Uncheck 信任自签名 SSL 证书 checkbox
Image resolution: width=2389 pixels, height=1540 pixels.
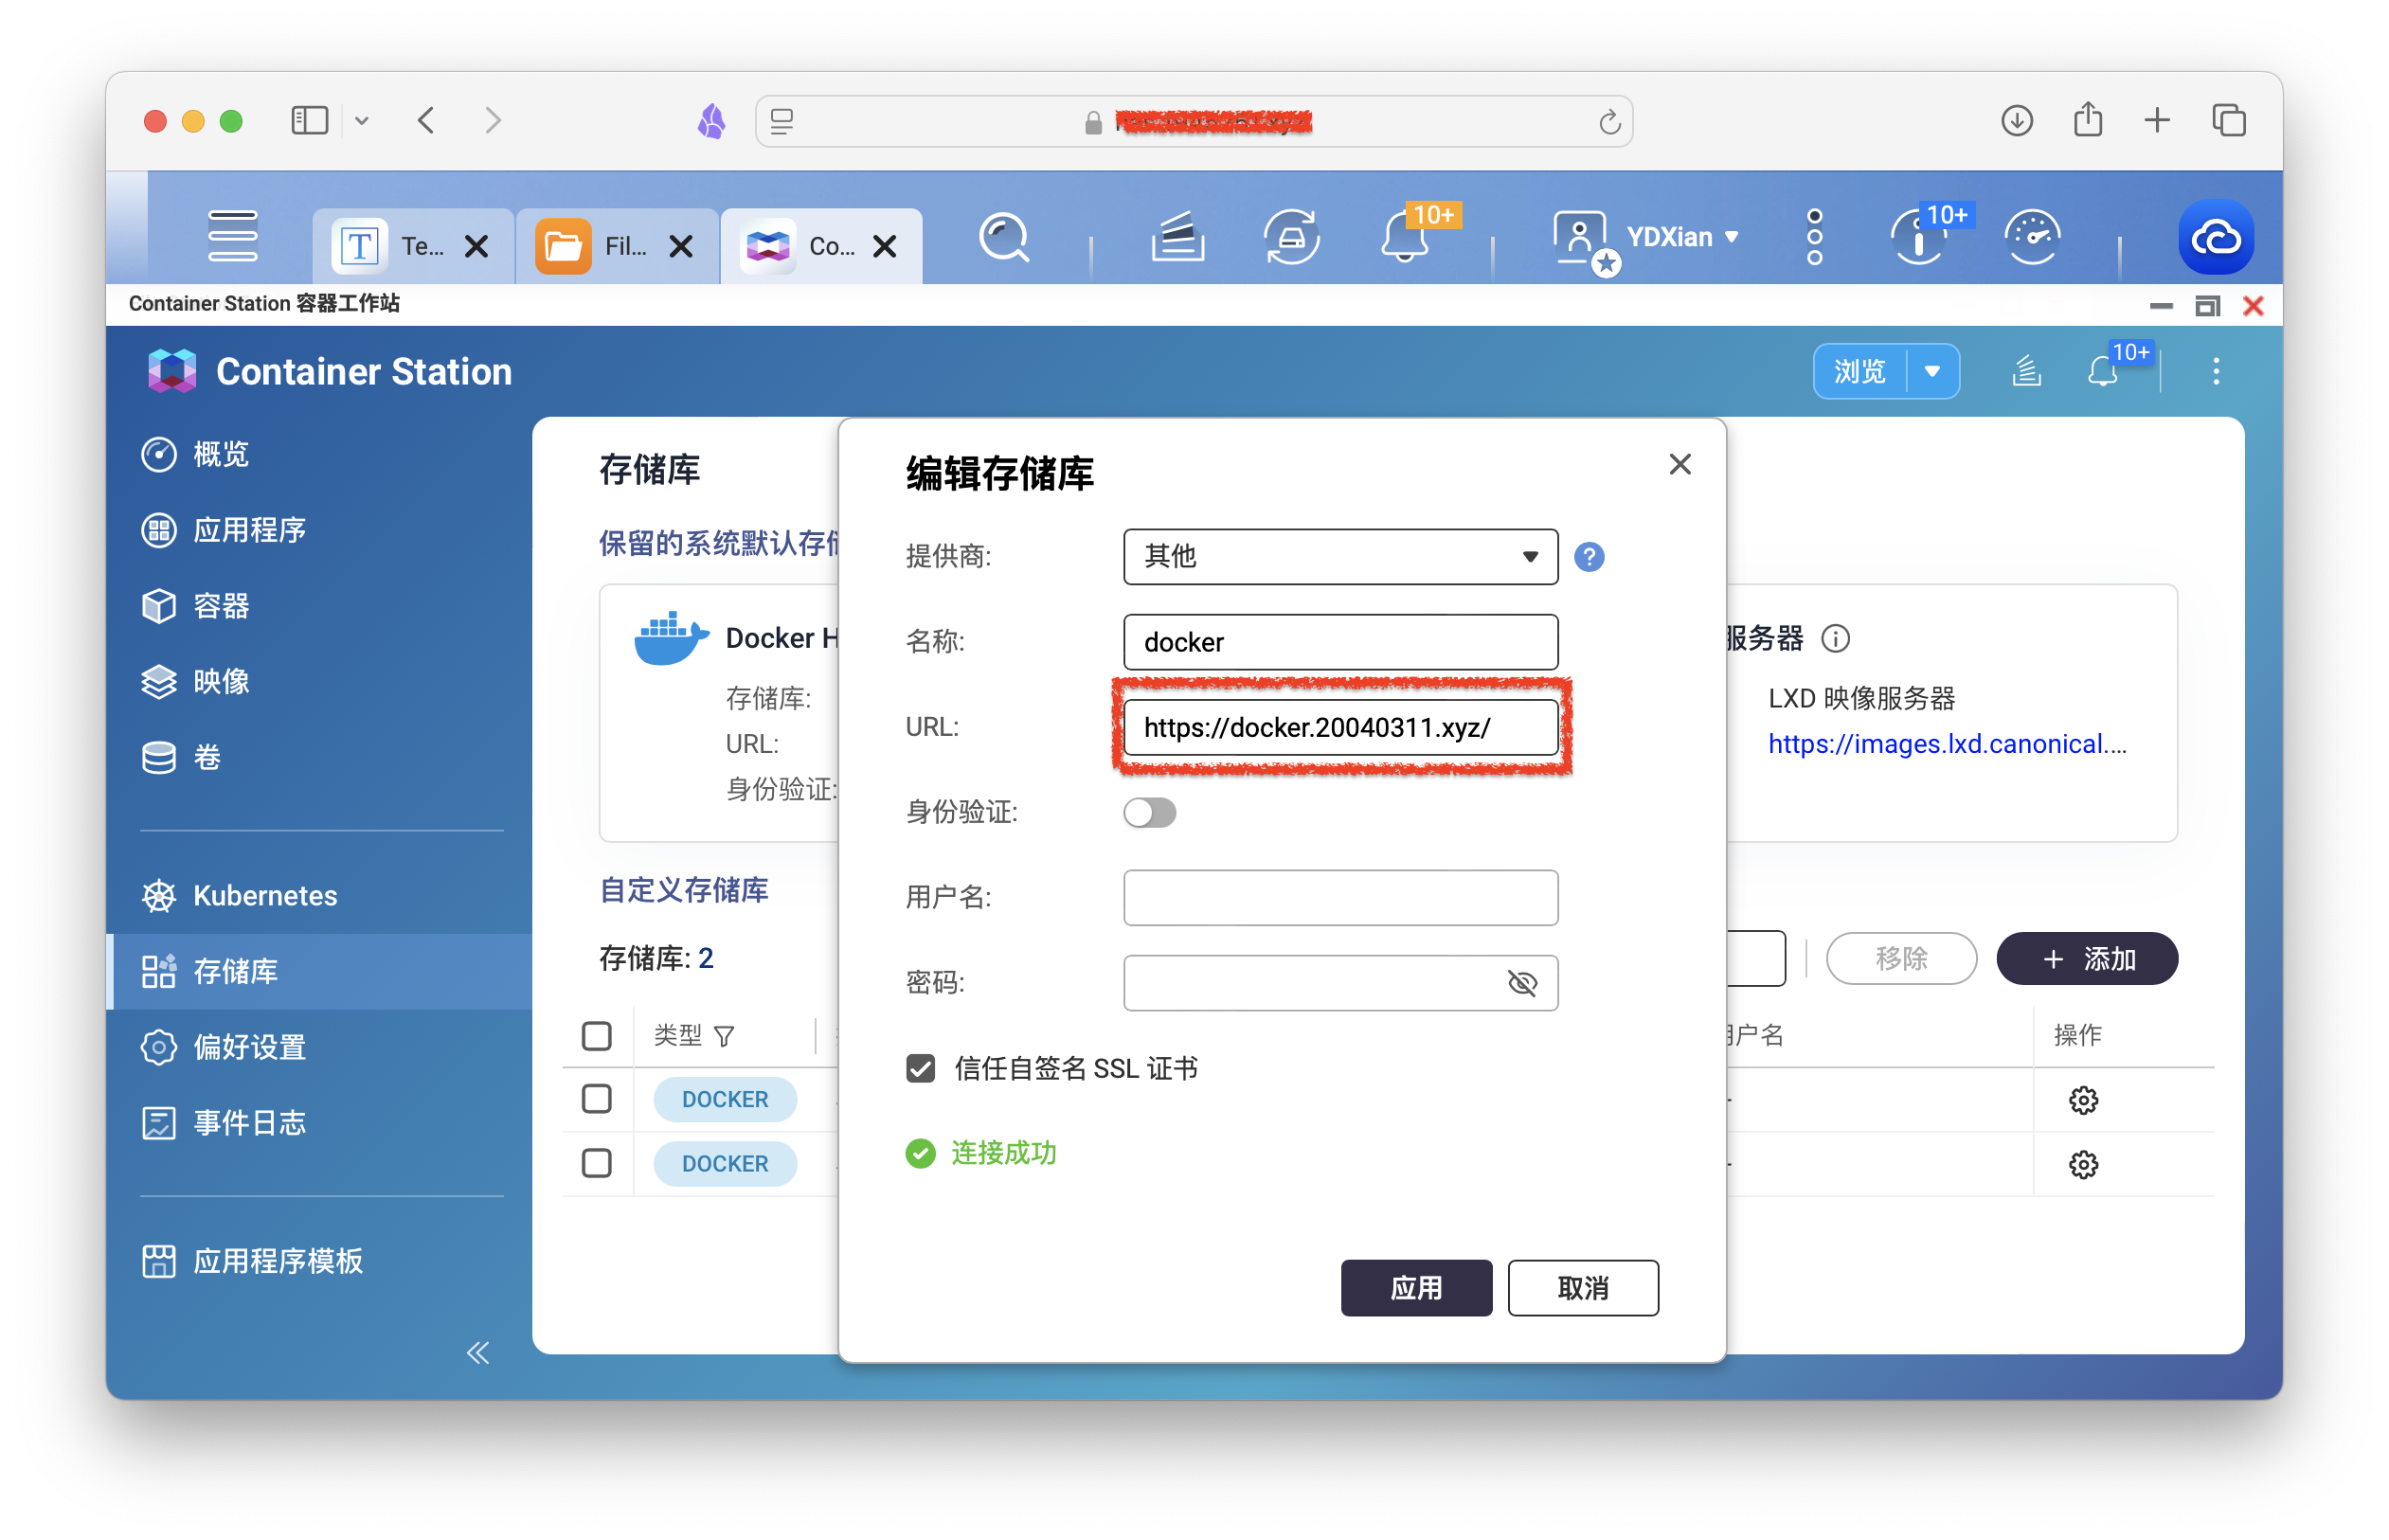pyautogui.click(x=920, y=1068)
